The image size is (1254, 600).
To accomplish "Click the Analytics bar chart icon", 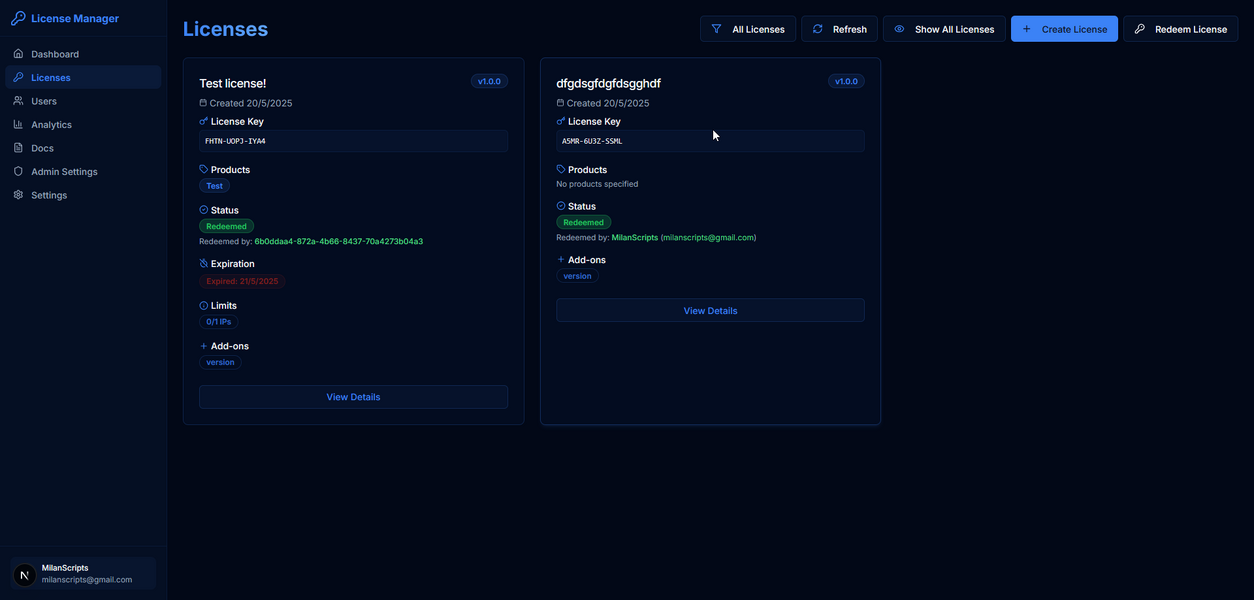I will tap(18, 124).
